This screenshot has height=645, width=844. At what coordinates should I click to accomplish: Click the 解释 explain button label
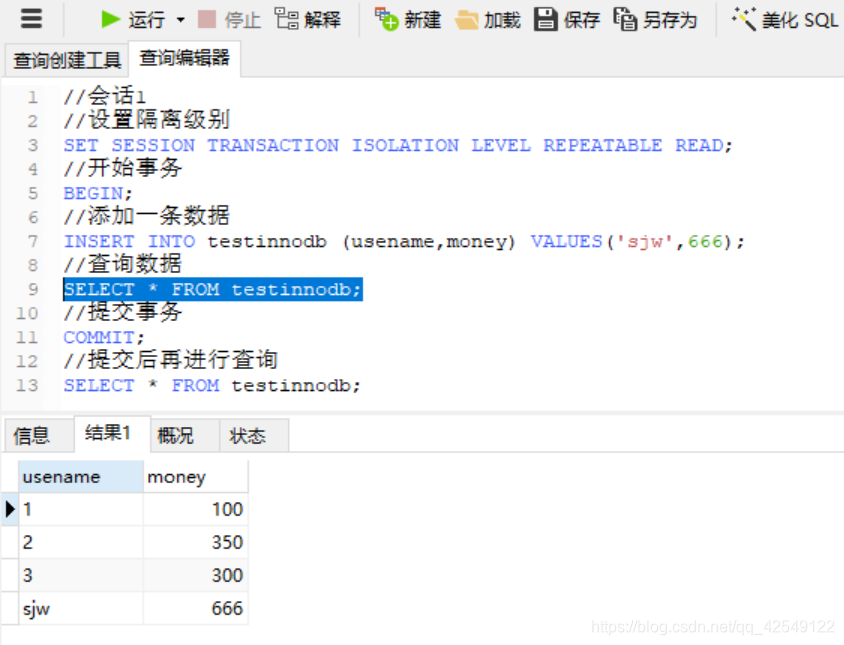(322, 20)
